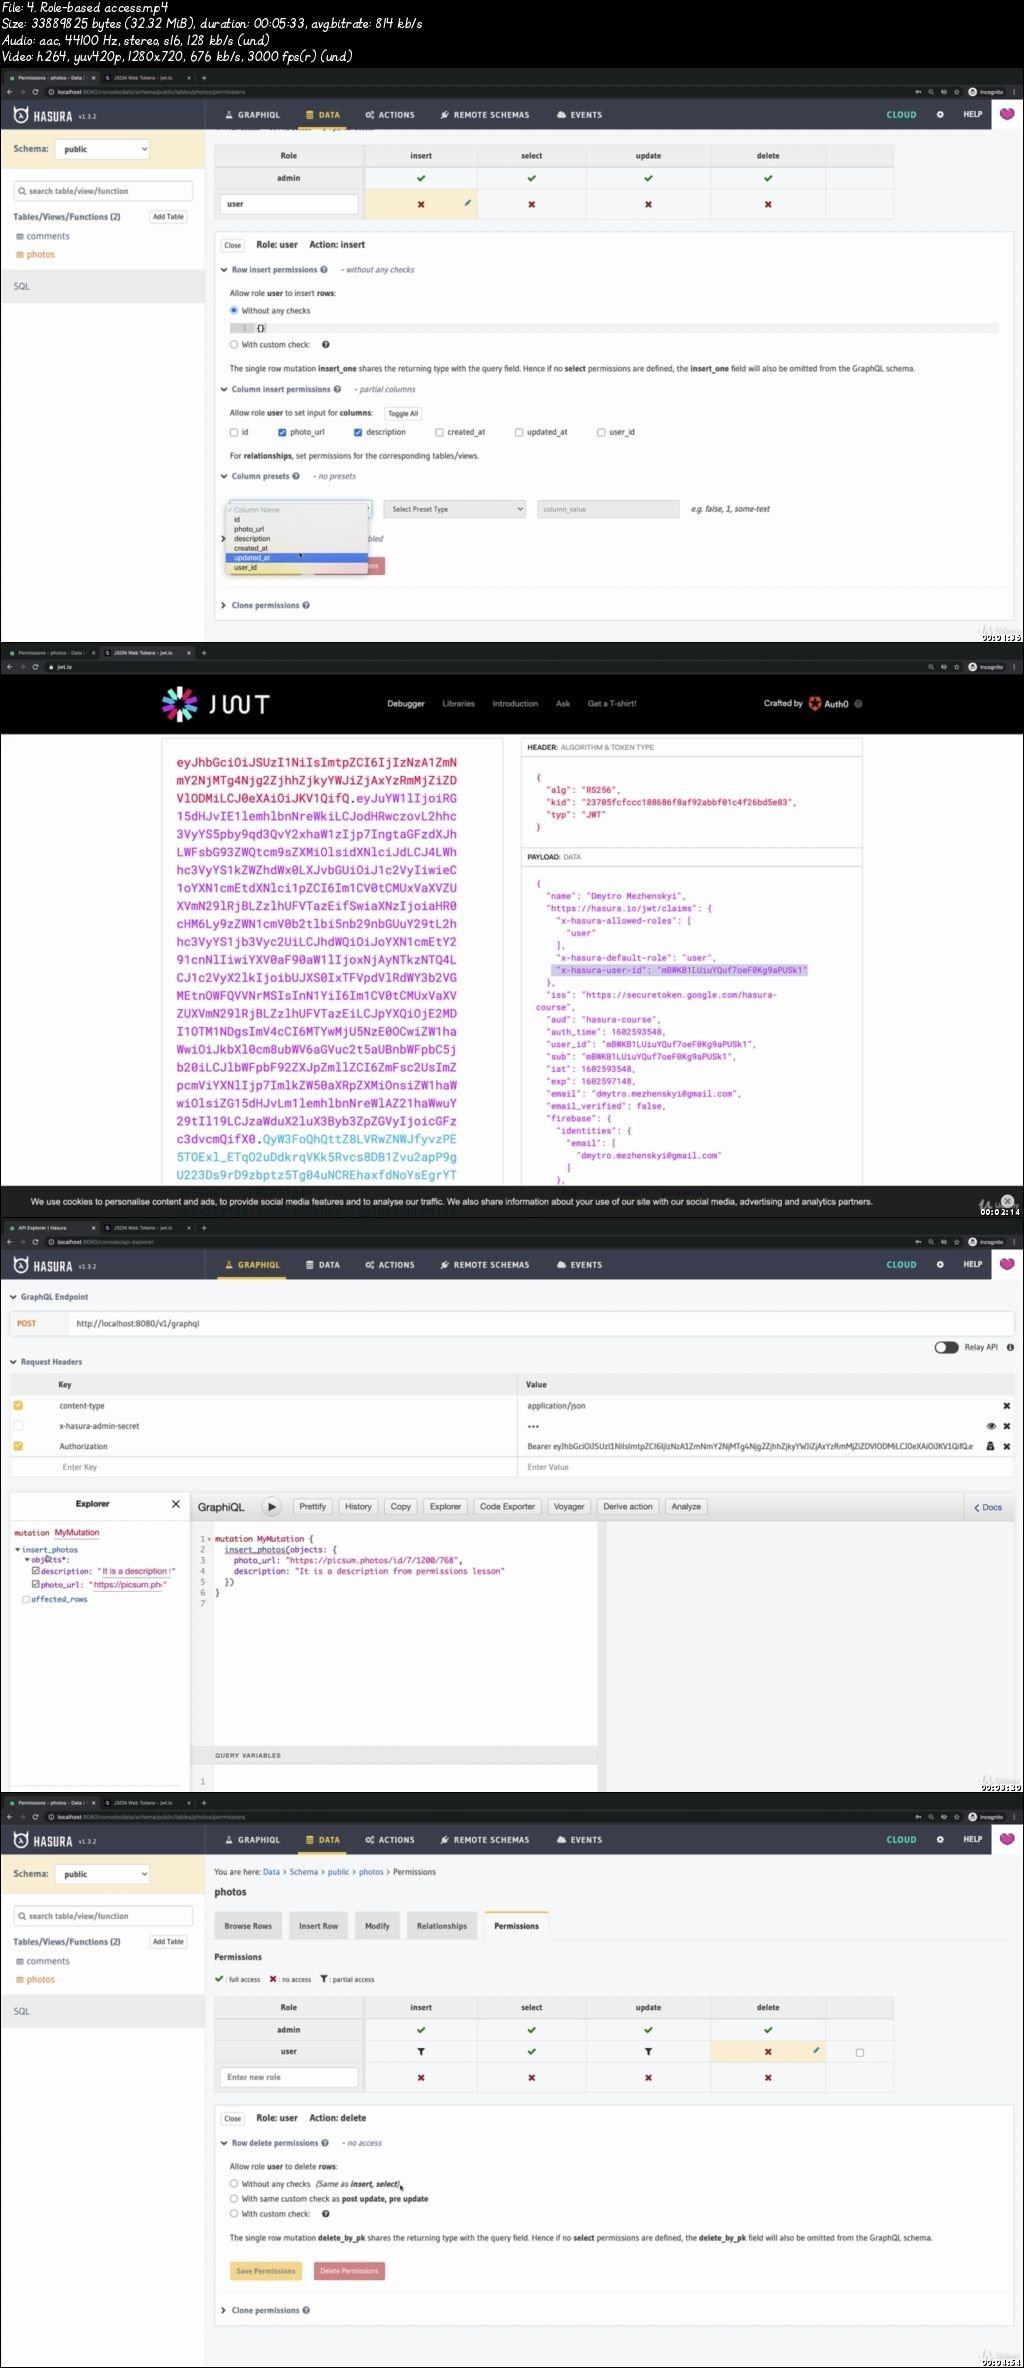Check the id column checkbox
The width and height of the screenshot is (1024, 2368).
pos(234,432)
